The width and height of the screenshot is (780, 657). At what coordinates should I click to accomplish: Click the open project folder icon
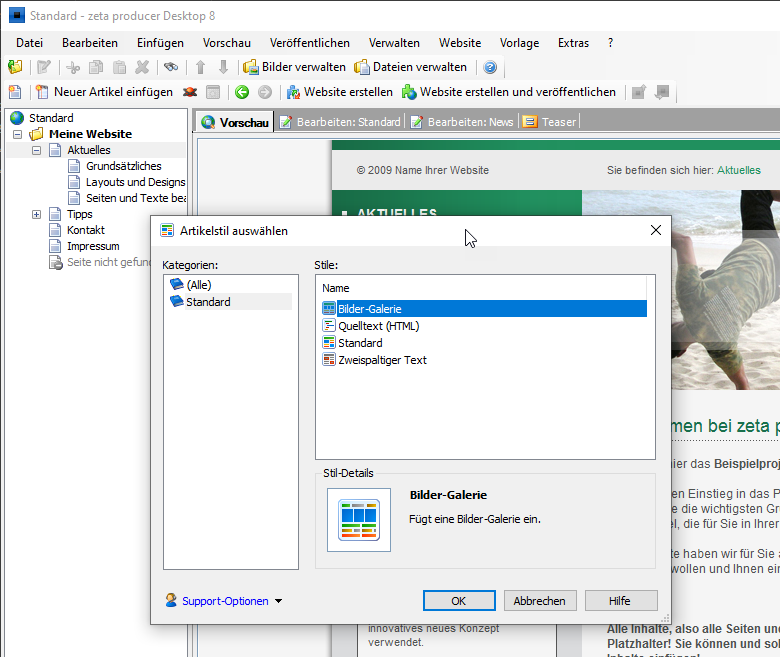15,67
